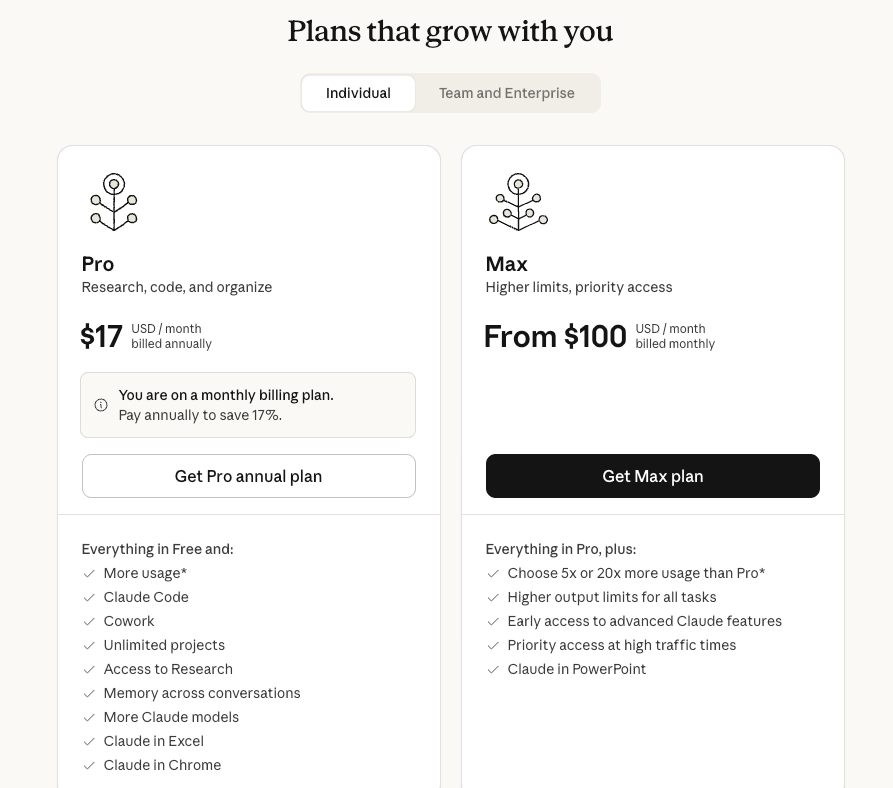Select the Individual plans tab
The width and height of the screenshot is (893, 788).
tap(358, 93)
